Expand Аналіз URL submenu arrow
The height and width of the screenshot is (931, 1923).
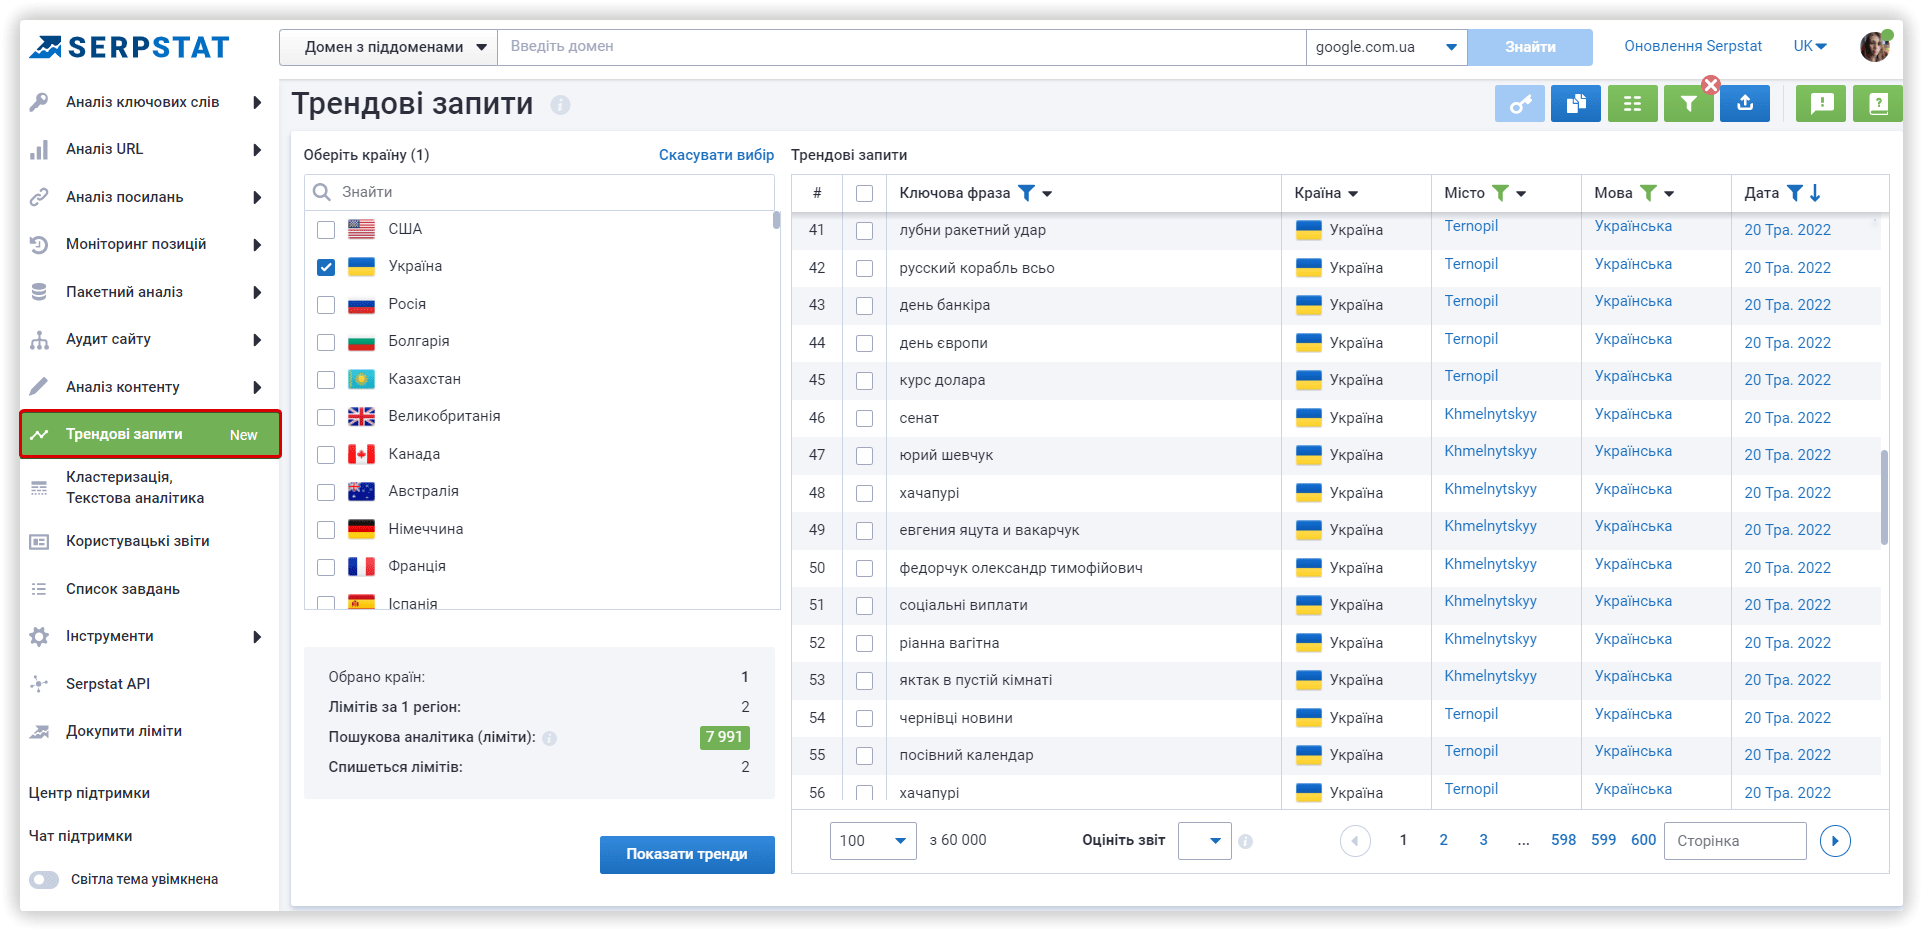257,150
